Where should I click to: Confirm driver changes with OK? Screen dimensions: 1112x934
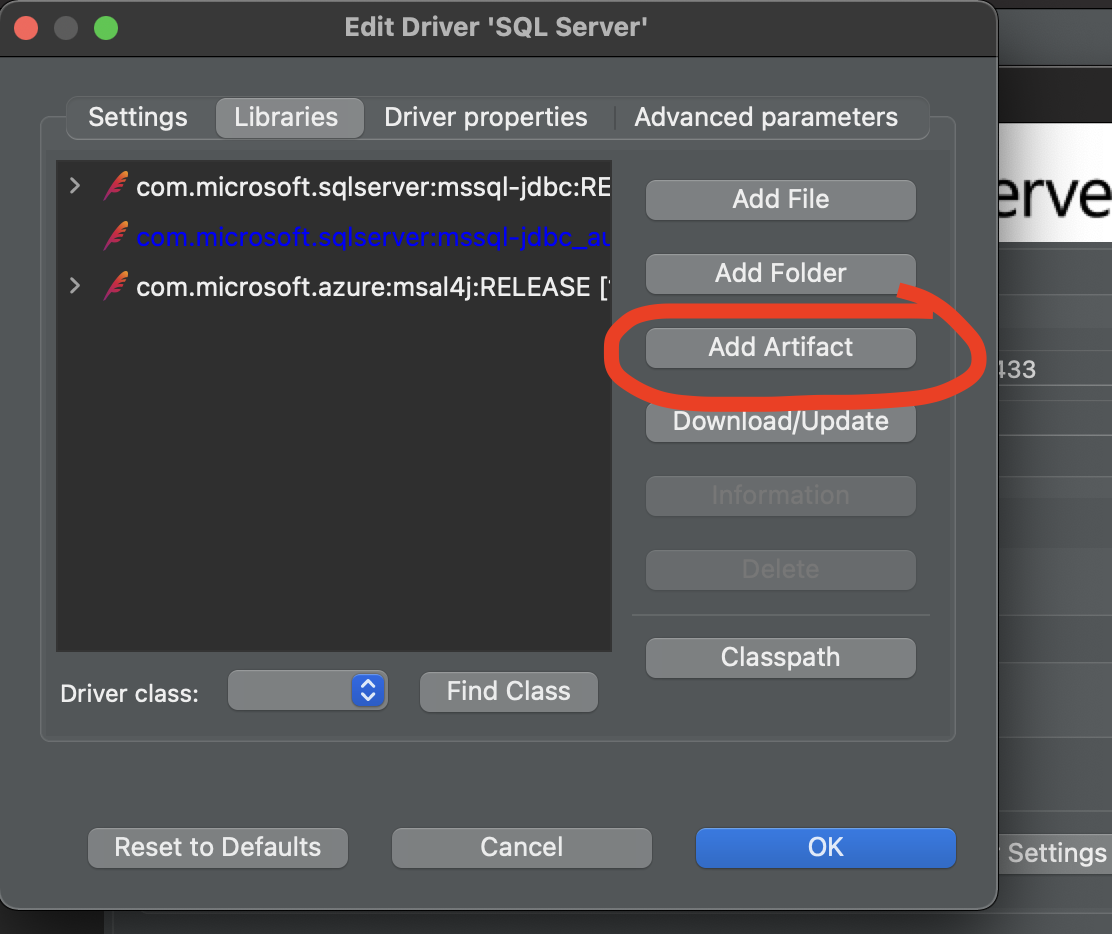[x=825, y=847]
